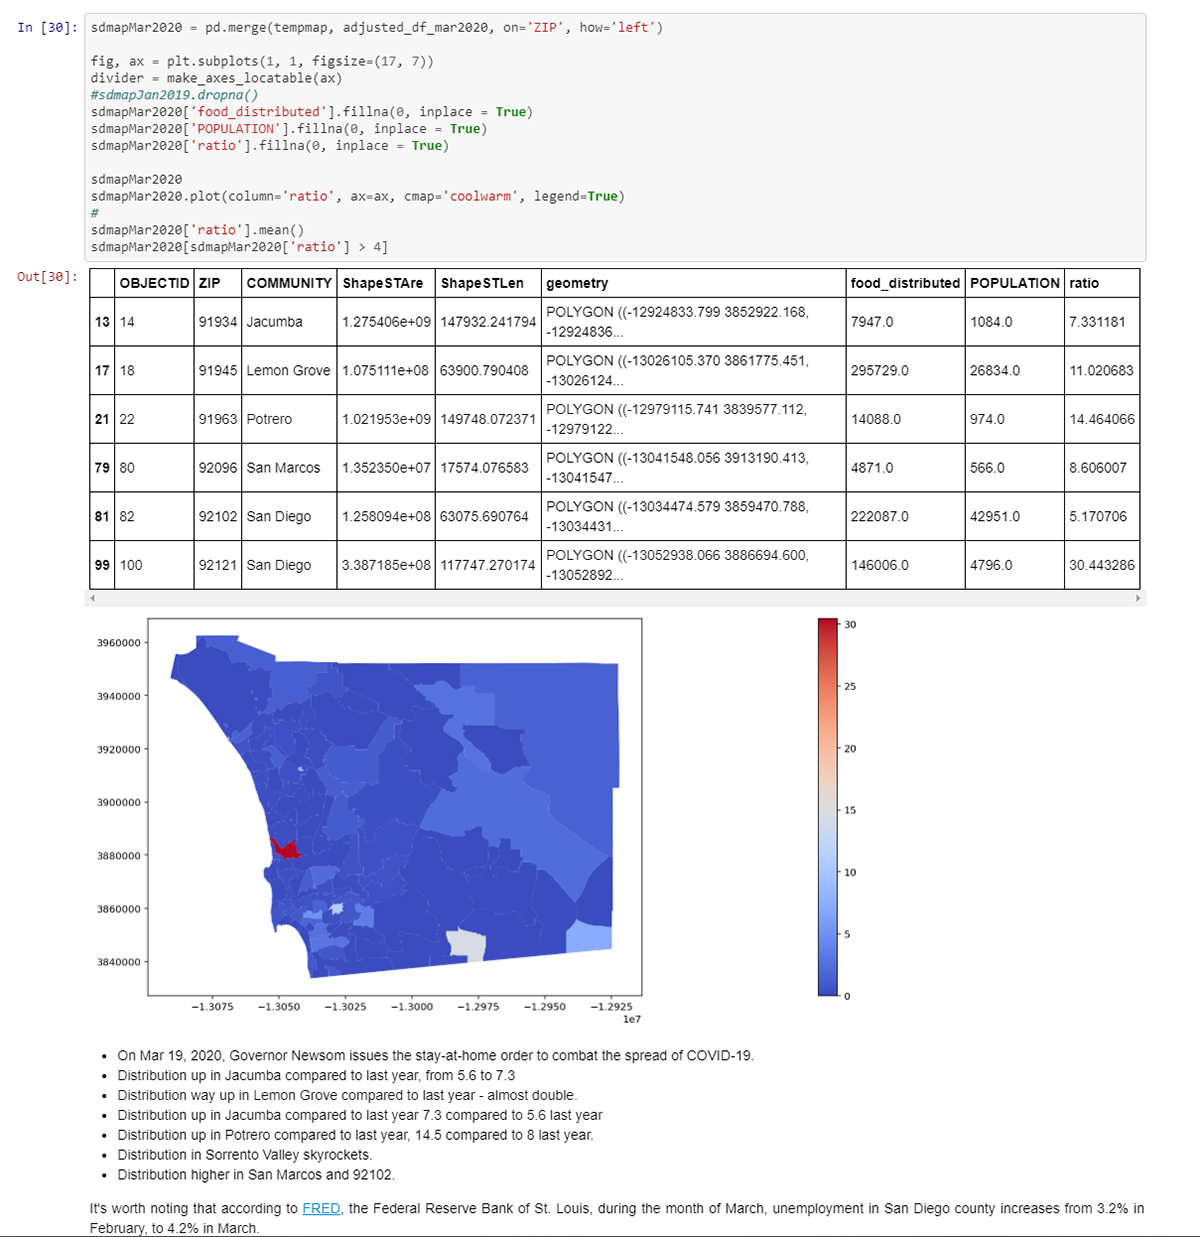Click ZIP cell 91934
1200x1237 pixels.
coord(218,322)
